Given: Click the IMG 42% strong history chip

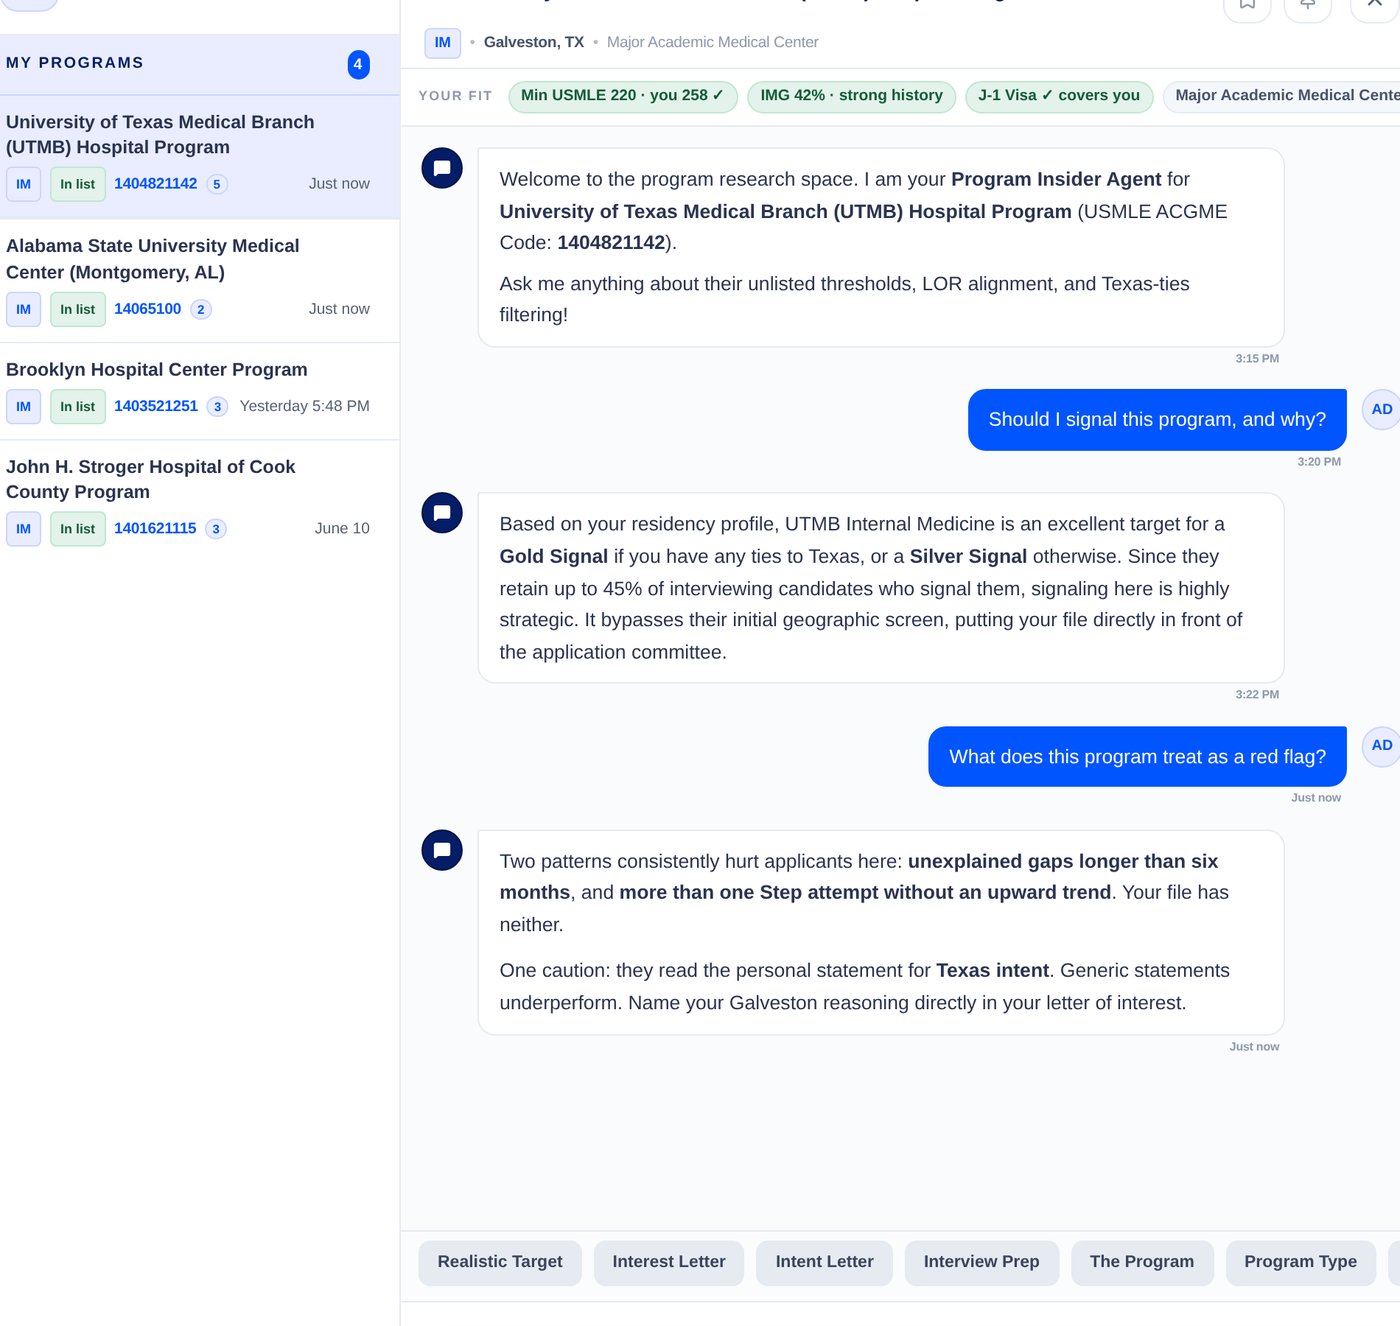Looking at the screenshot, I should pos(852,96).
